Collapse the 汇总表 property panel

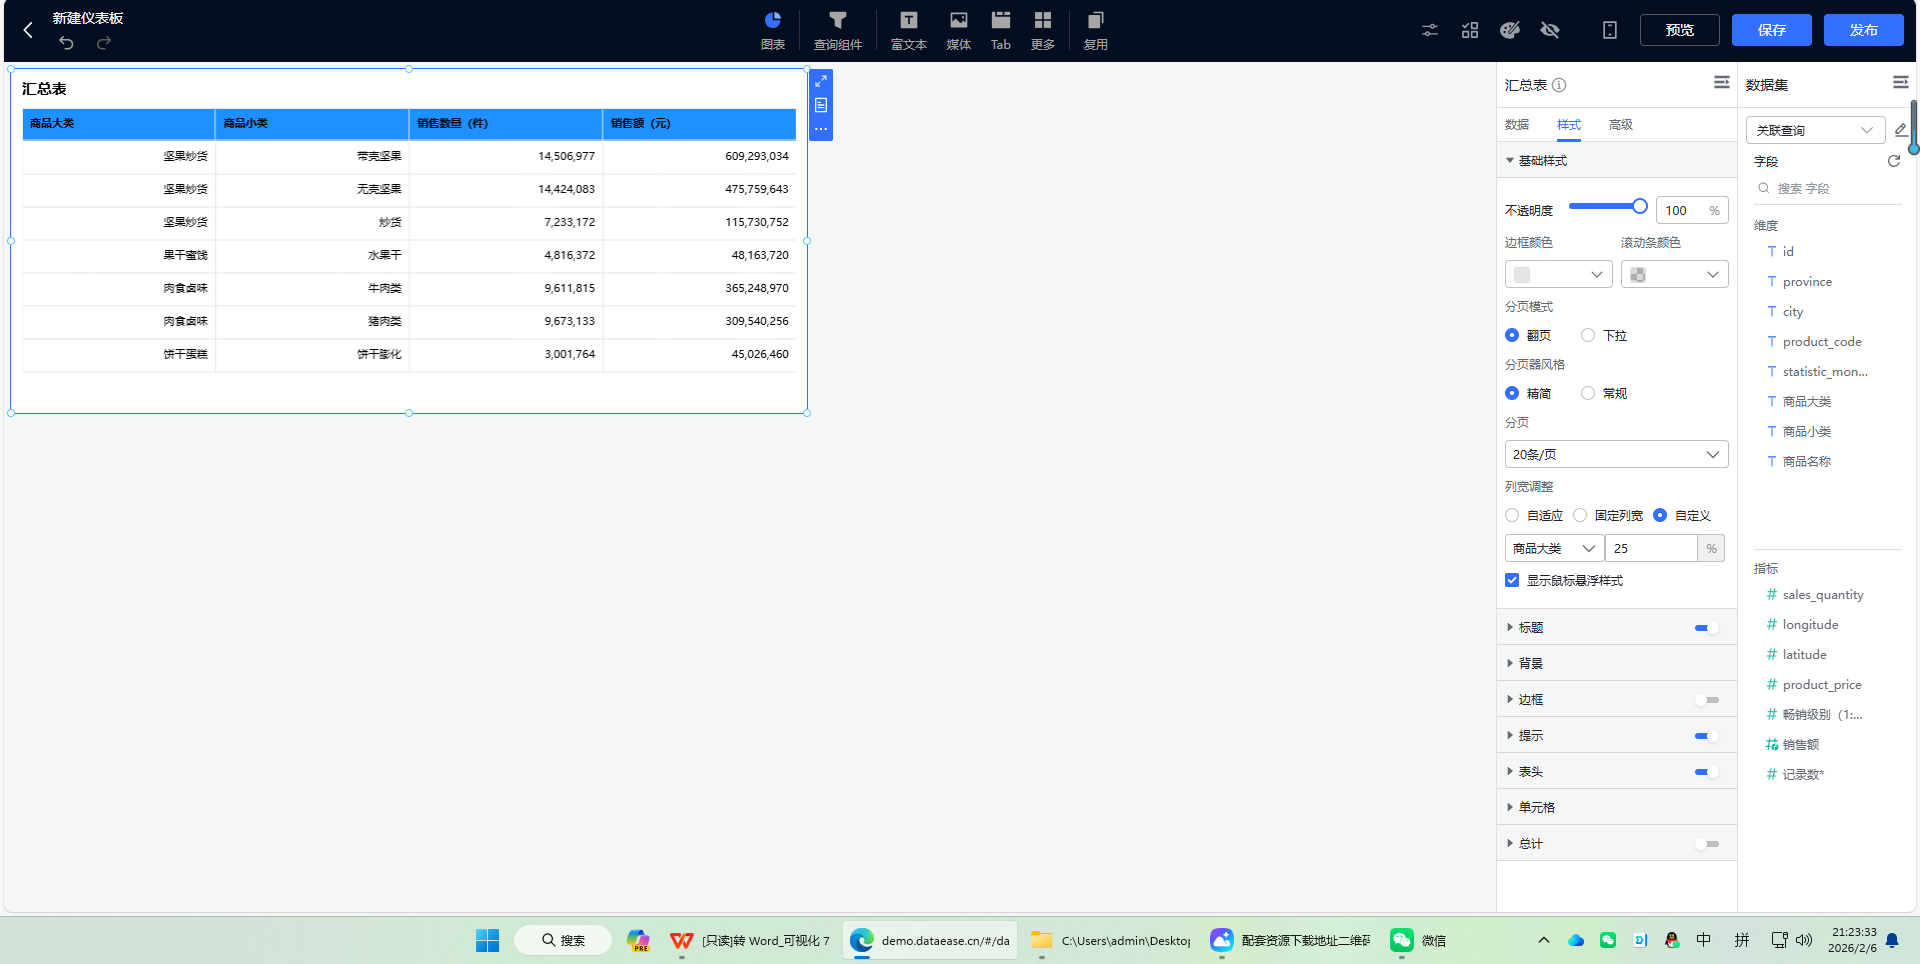click(x=1721, y=82)
